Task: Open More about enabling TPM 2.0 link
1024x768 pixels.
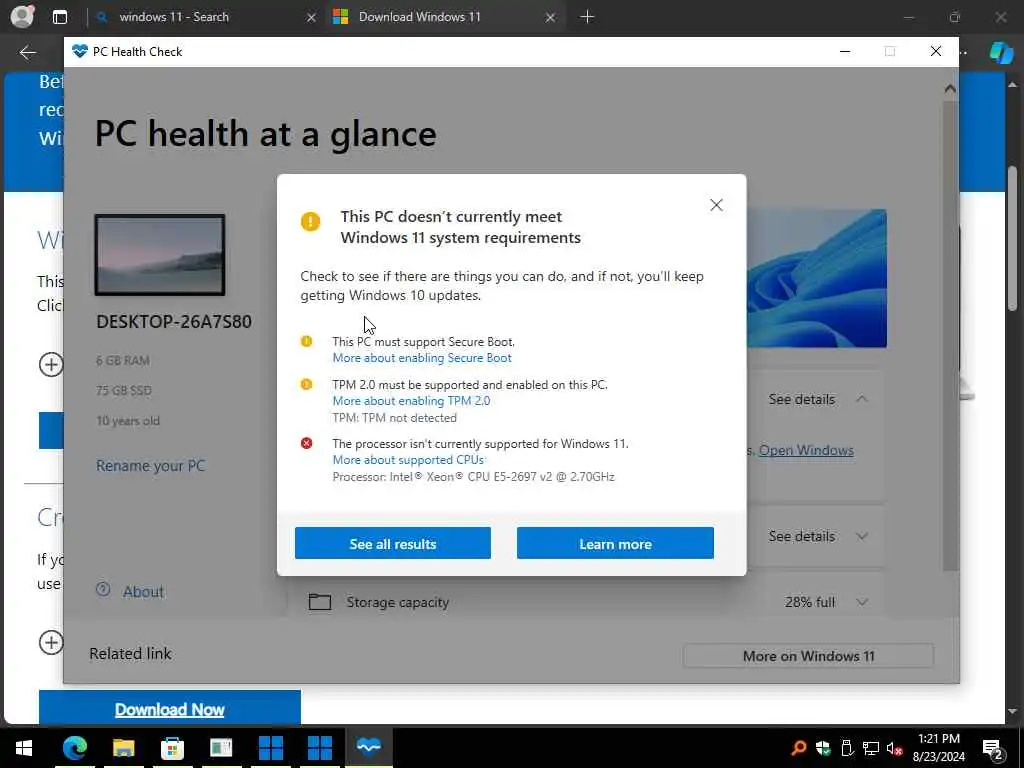Action: point(411,401)
